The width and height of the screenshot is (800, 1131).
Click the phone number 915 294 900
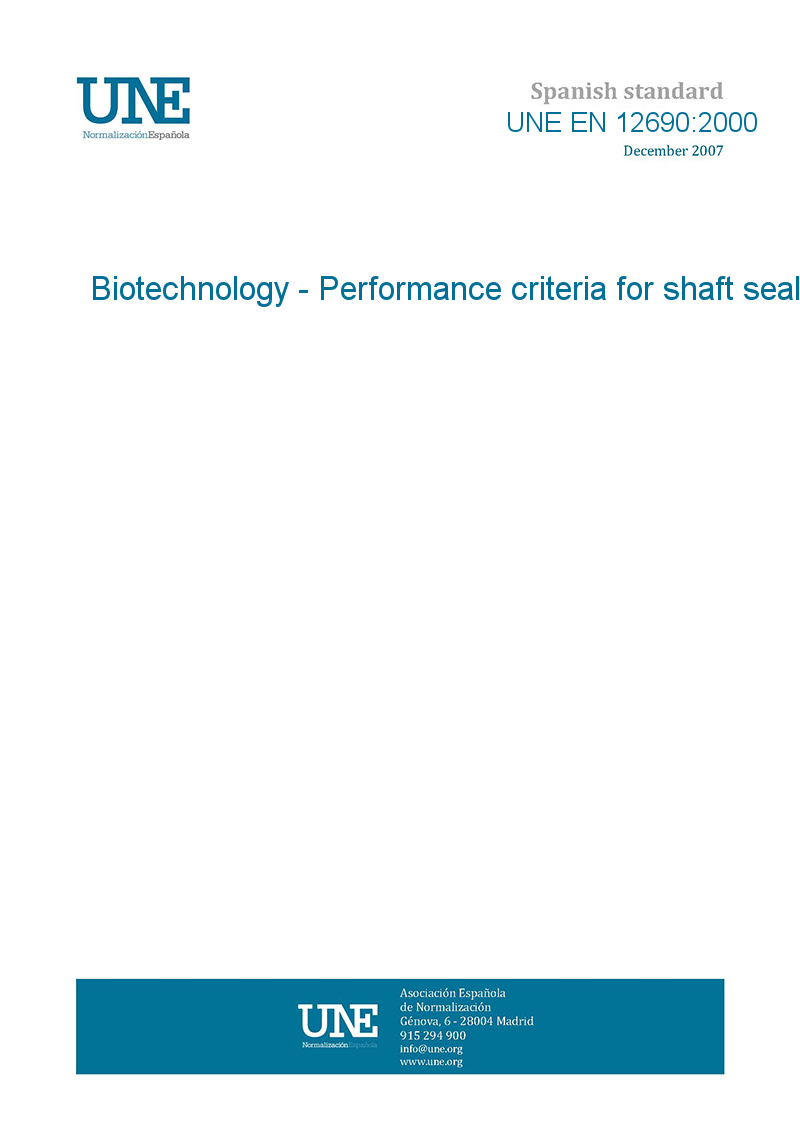point(433,1035)
